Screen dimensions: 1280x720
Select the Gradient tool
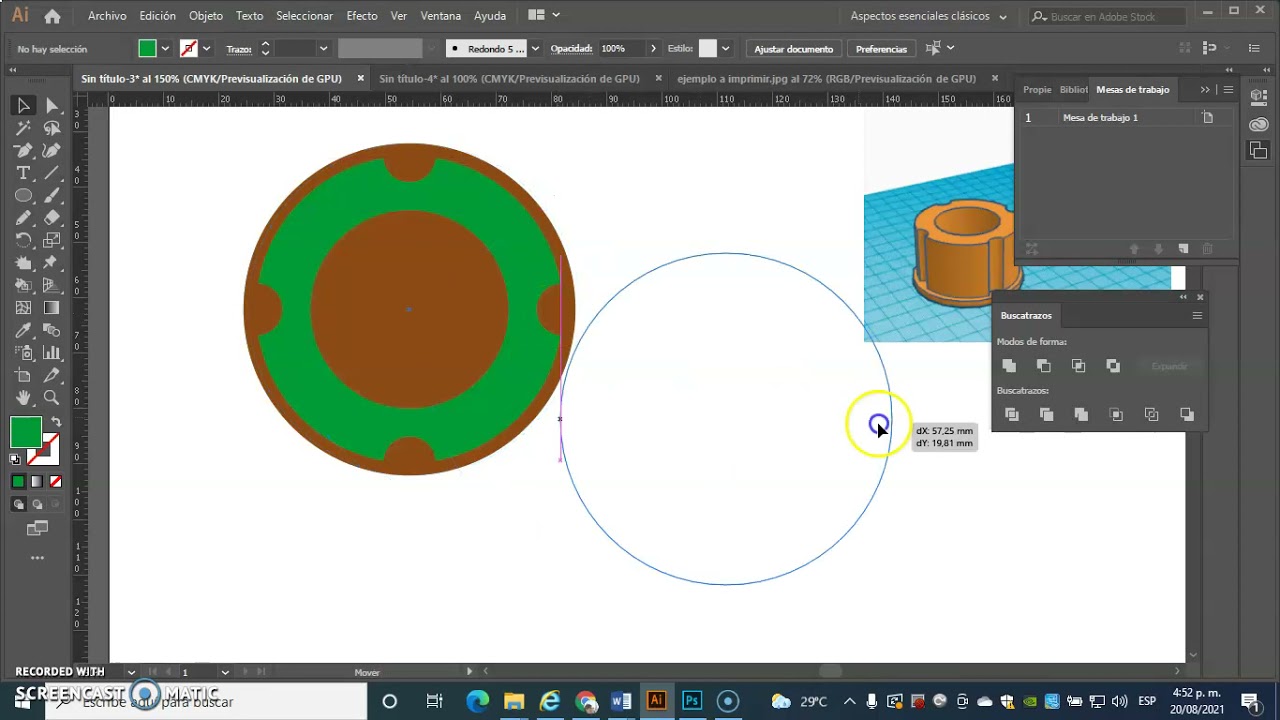pos(51,308)
